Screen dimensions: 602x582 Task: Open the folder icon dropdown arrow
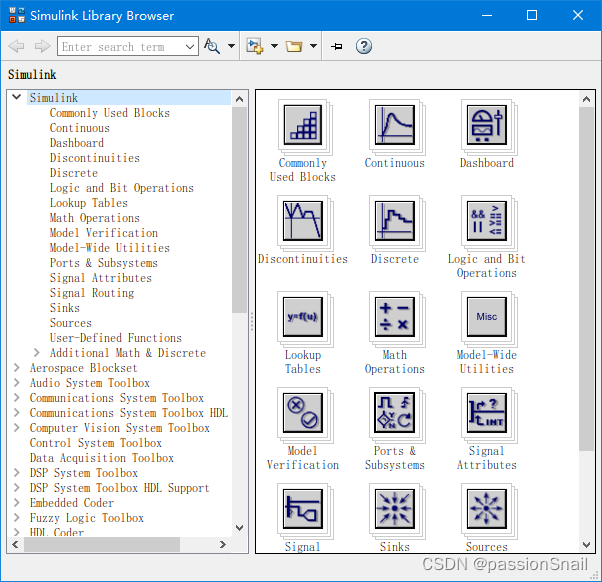pos(313,46)
